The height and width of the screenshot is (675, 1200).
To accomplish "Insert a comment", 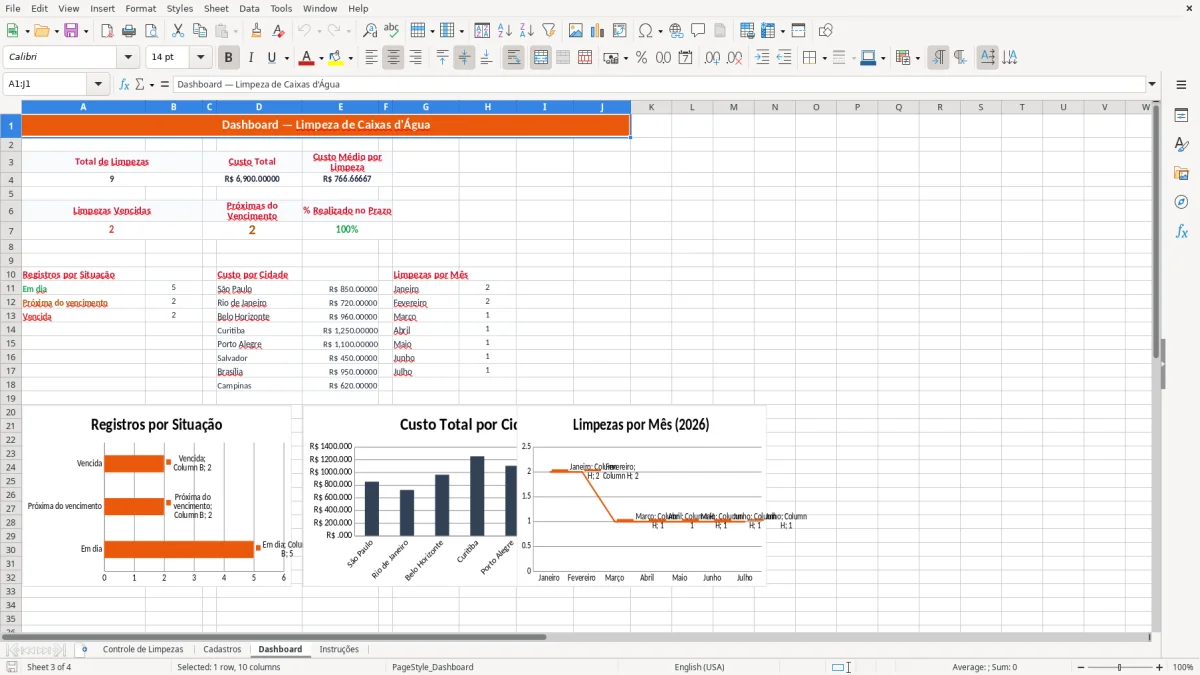I will pyautogui.click(x=698, y=31).
